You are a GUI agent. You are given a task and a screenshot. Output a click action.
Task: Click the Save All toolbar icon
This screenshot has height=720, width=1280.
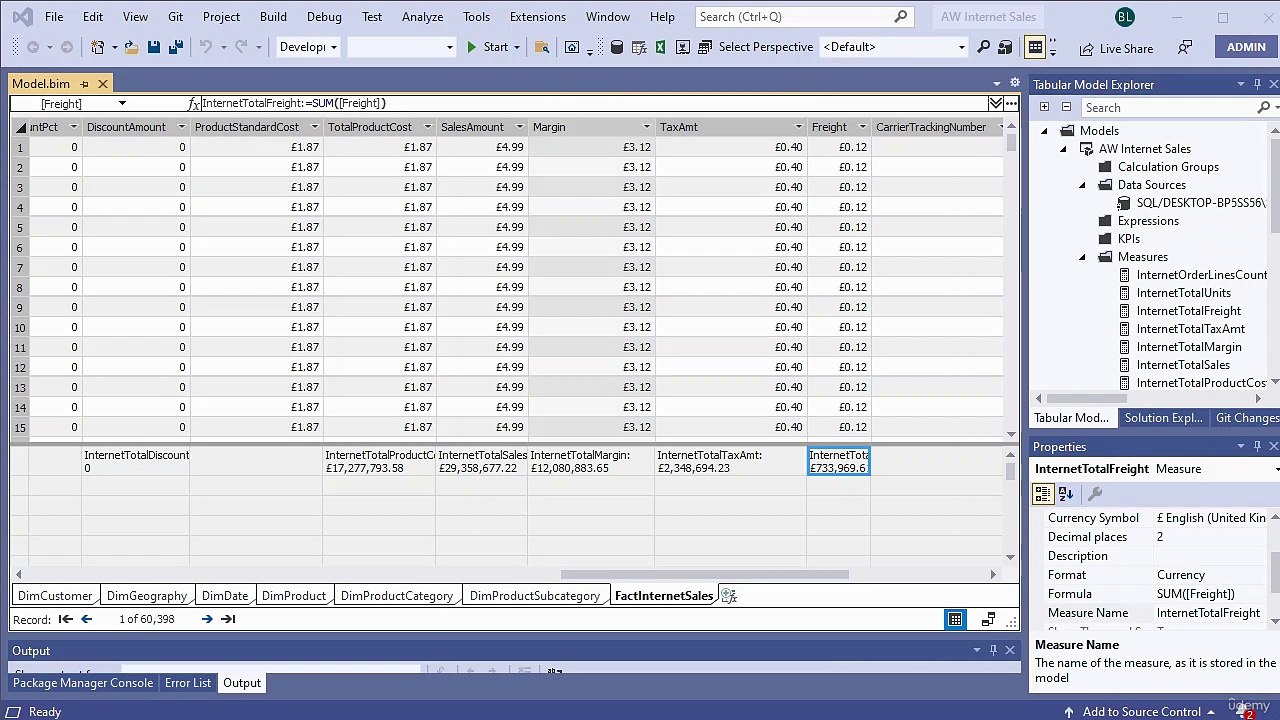coord(175,47)
